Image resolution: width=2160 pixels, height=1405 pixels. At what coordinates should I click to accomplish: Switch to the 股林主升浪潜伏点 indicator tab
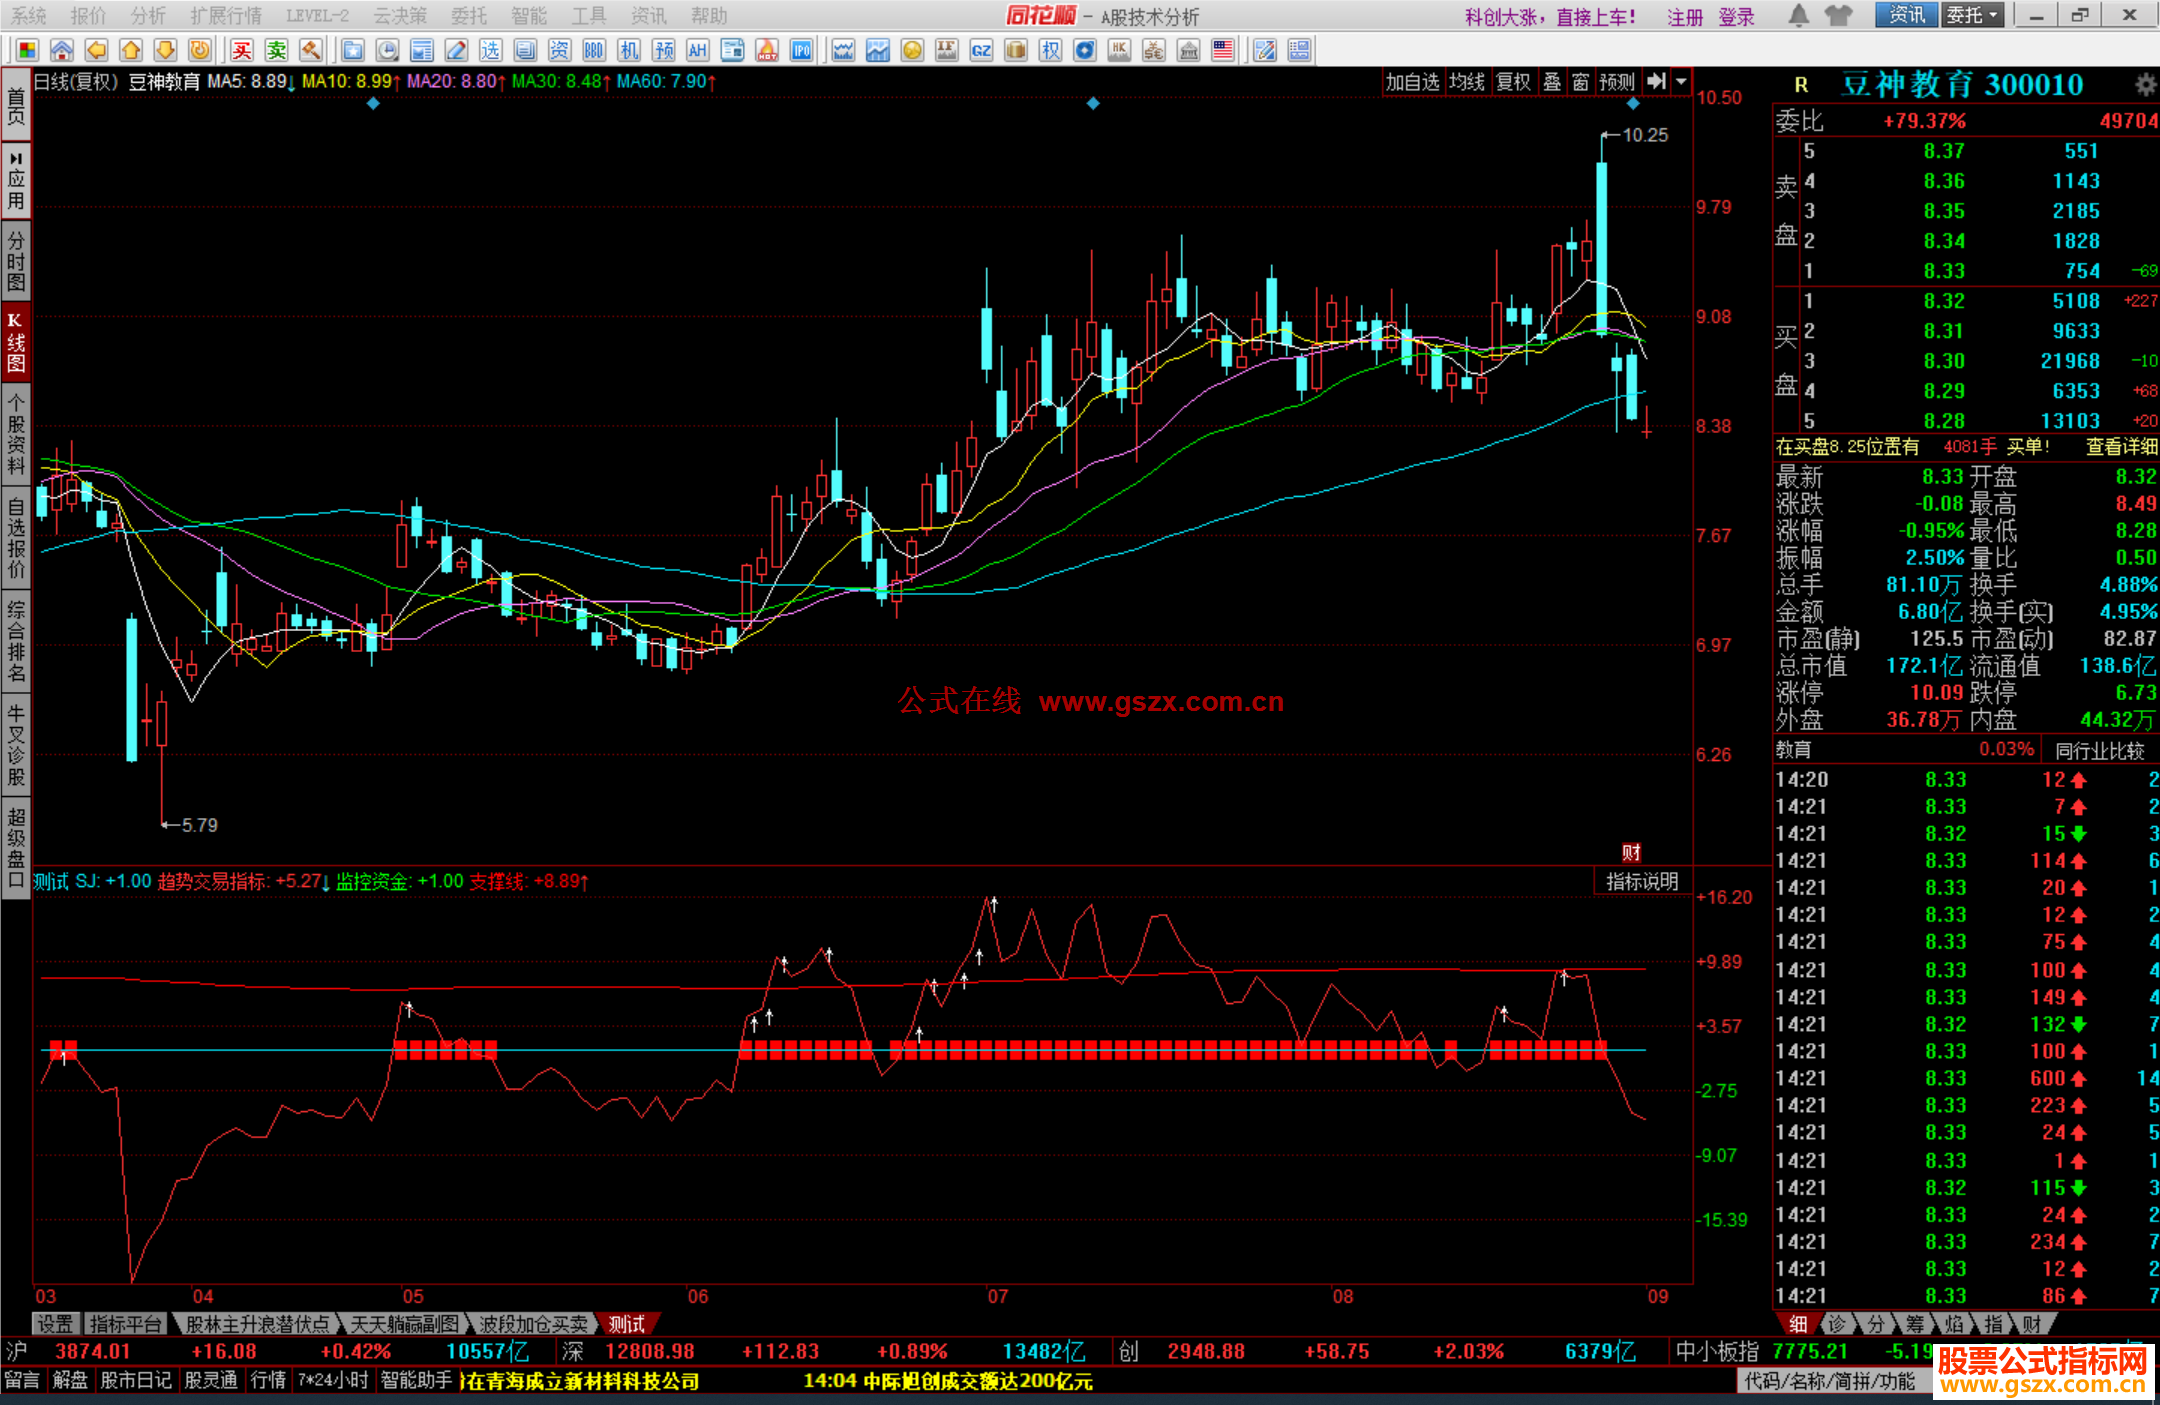click(x=257, y=1324)
